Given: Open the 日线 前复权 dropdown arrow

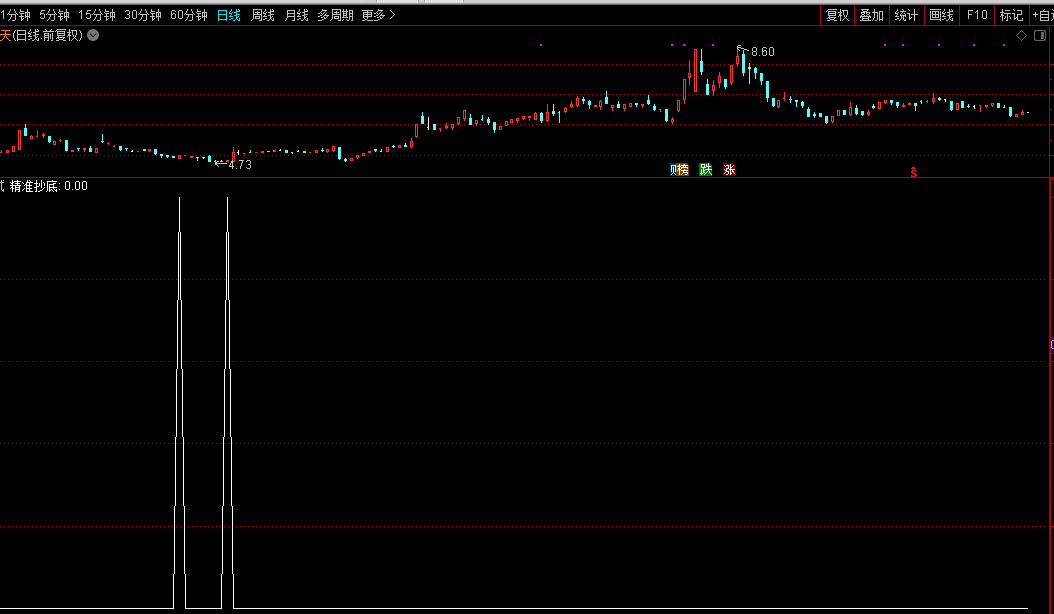Looking at the screenshot, I should [x=93, y=35].
